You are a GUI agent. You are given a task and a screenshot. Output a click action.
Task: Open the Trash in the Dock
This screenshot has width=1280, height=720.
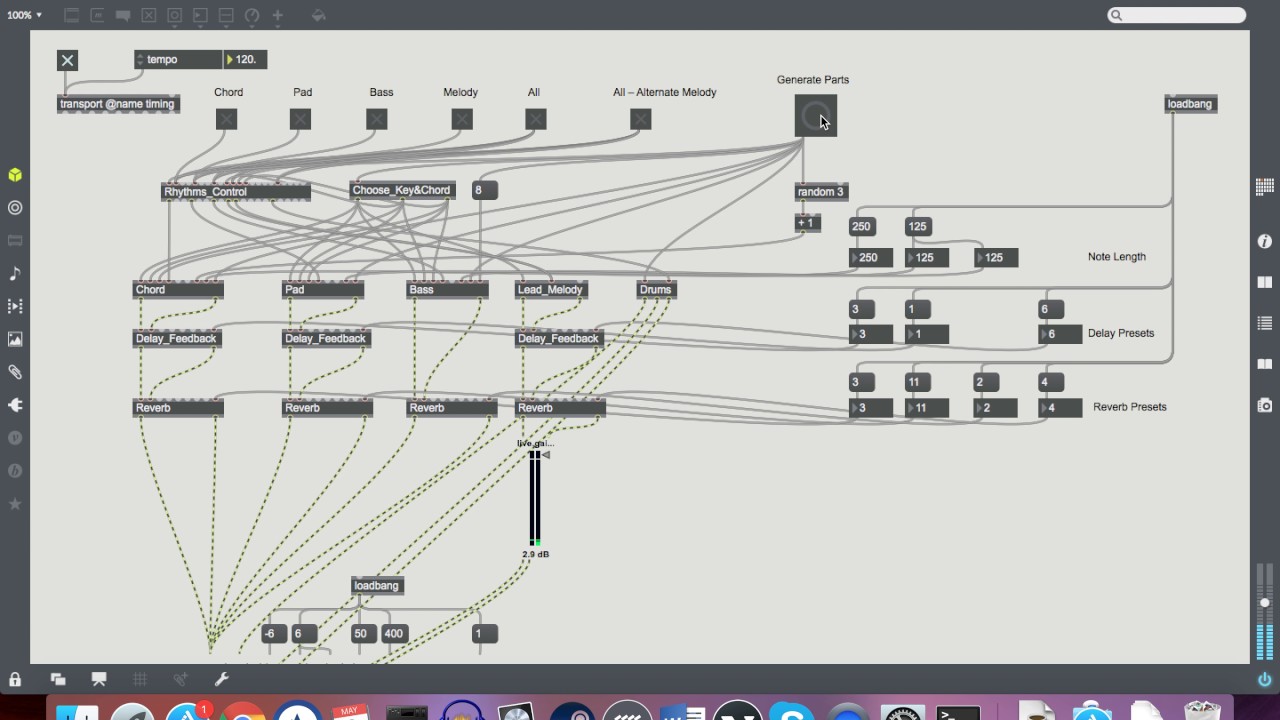point(1201,711)
